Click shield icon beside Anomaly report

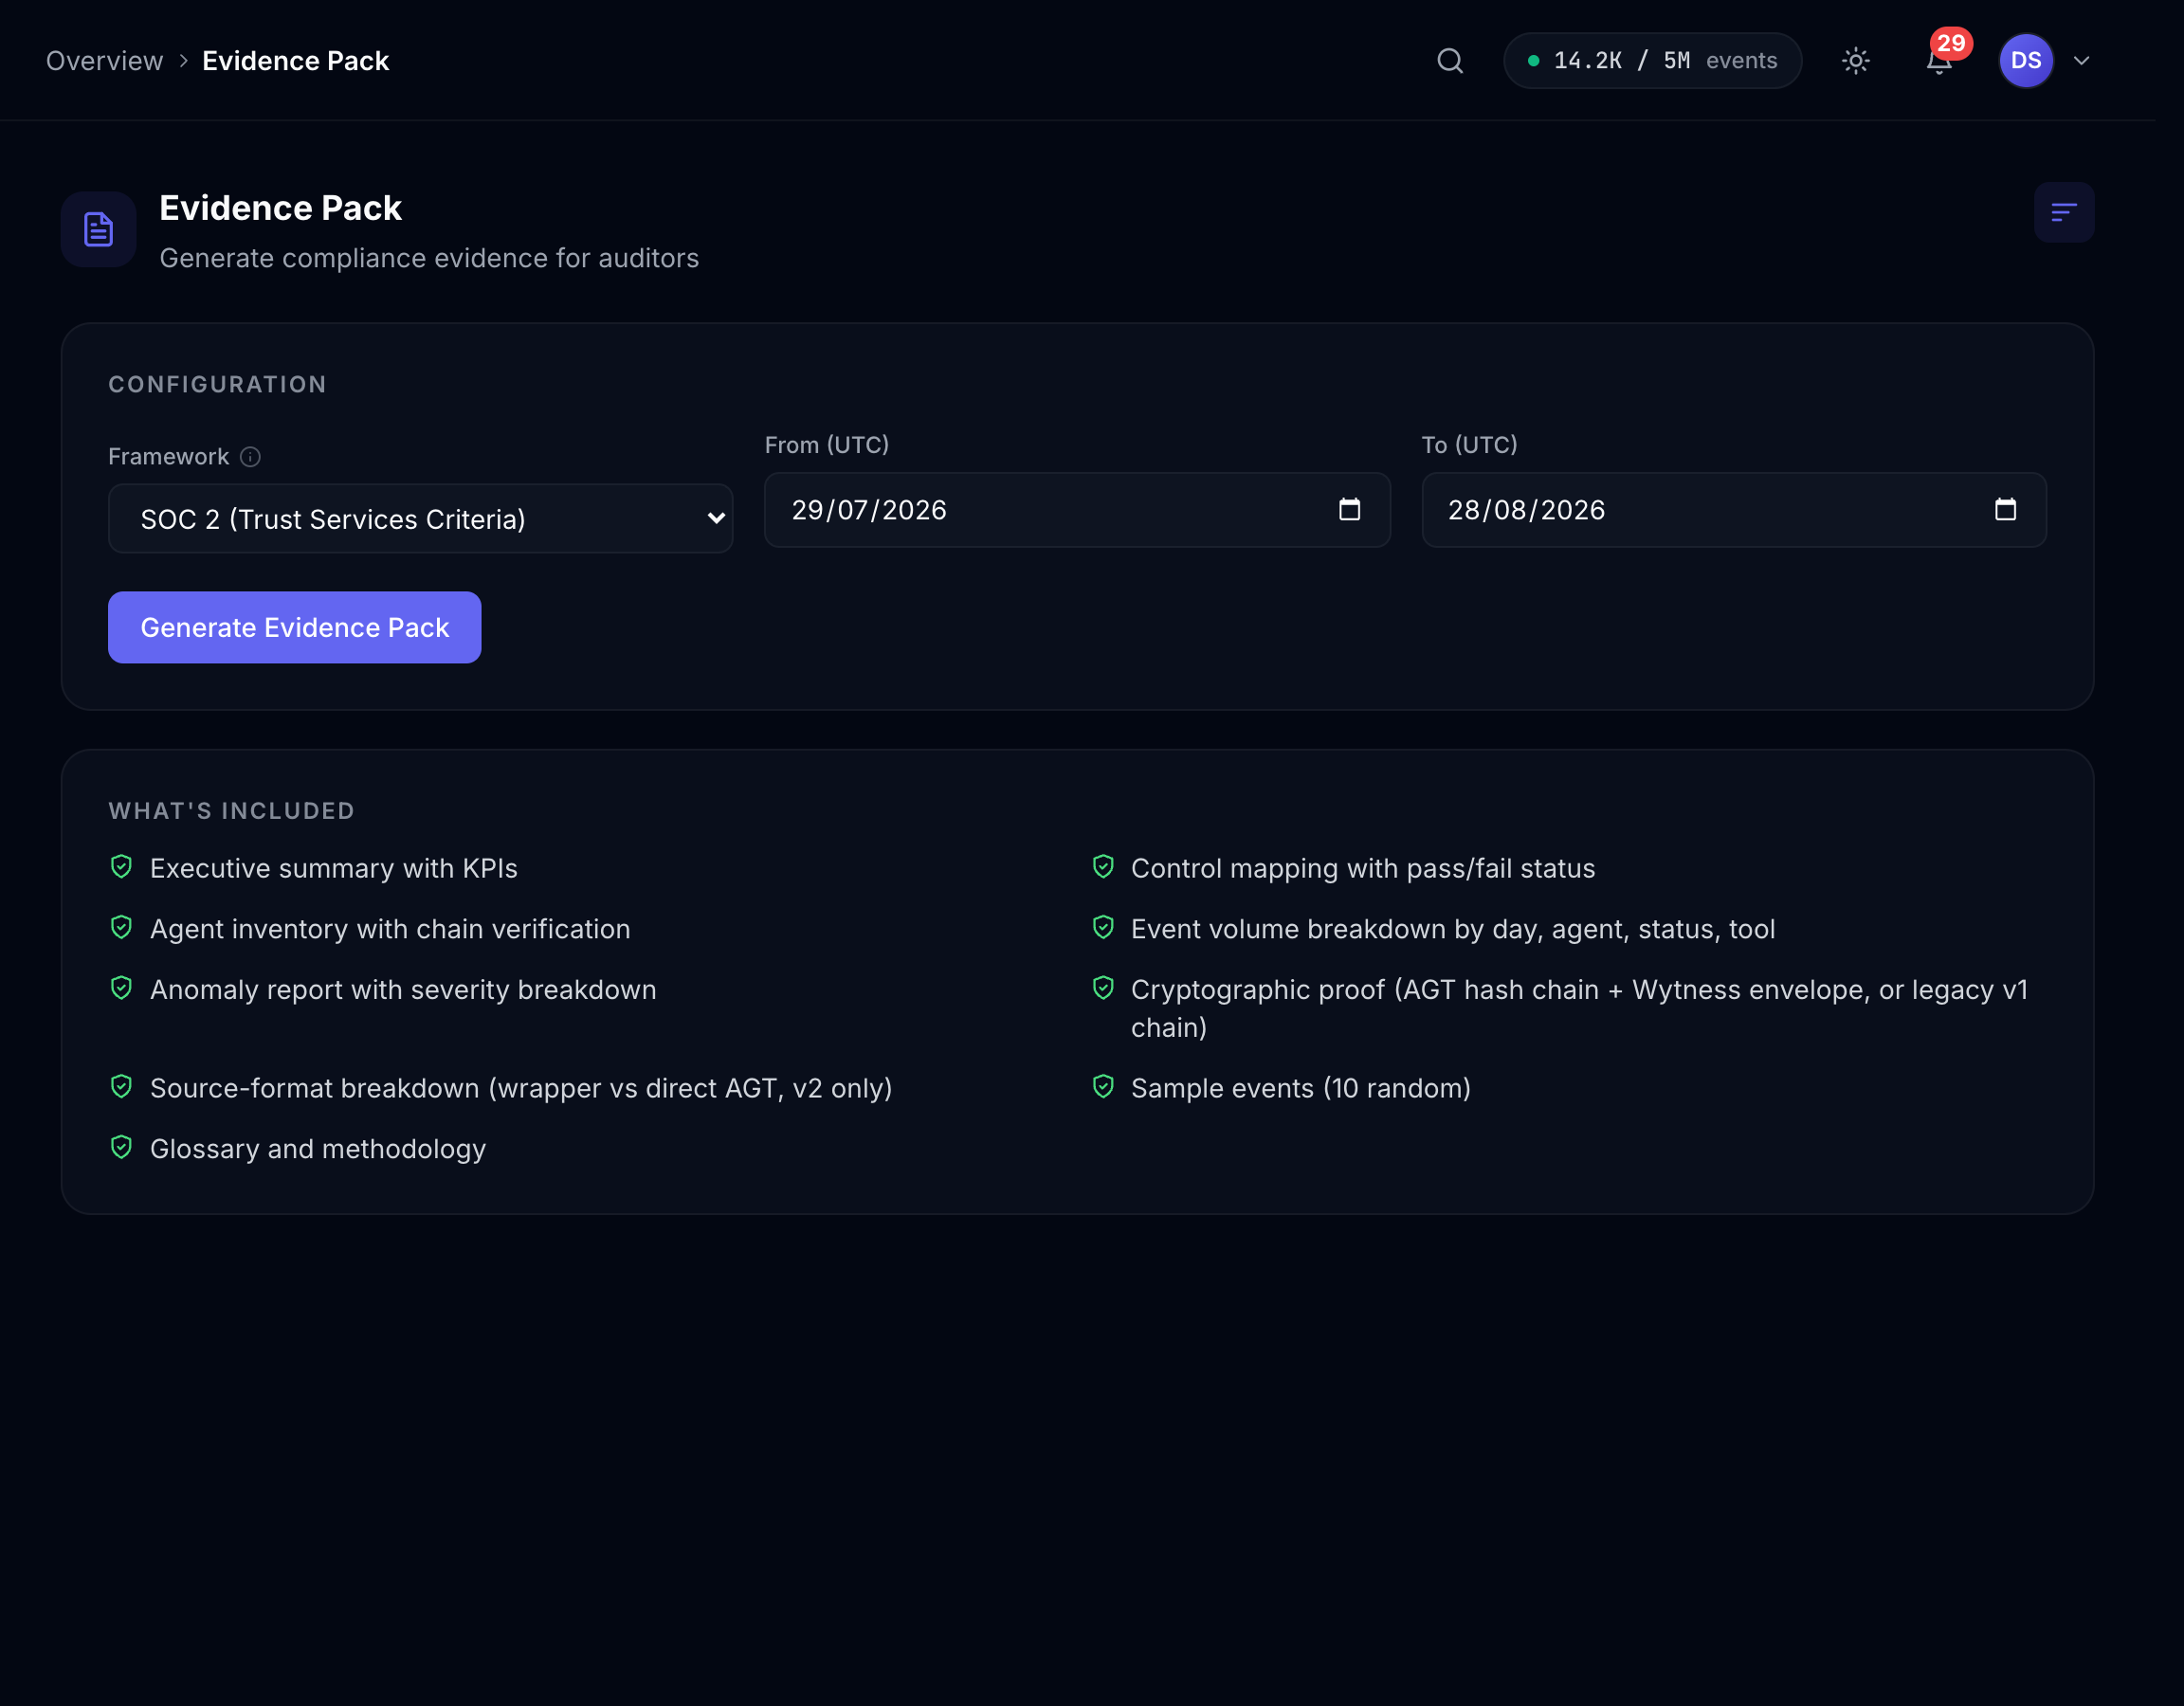(x=121, y=989)
